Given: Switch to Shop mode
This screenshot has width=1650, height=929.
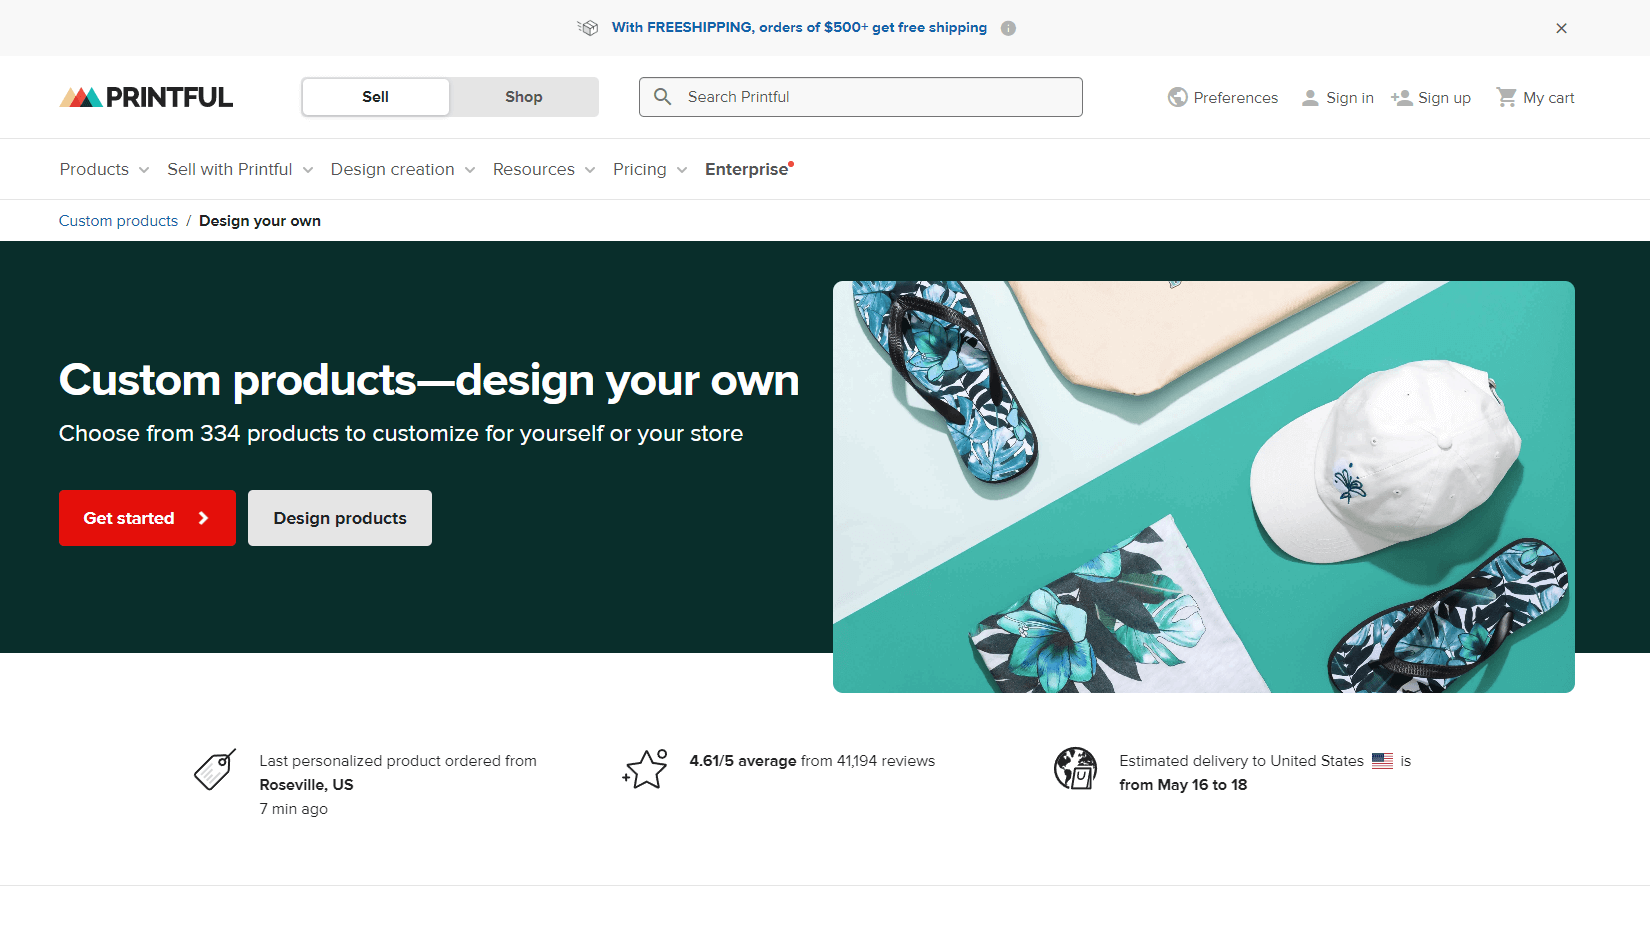Looking at the screenshot, I should (523, 97).
